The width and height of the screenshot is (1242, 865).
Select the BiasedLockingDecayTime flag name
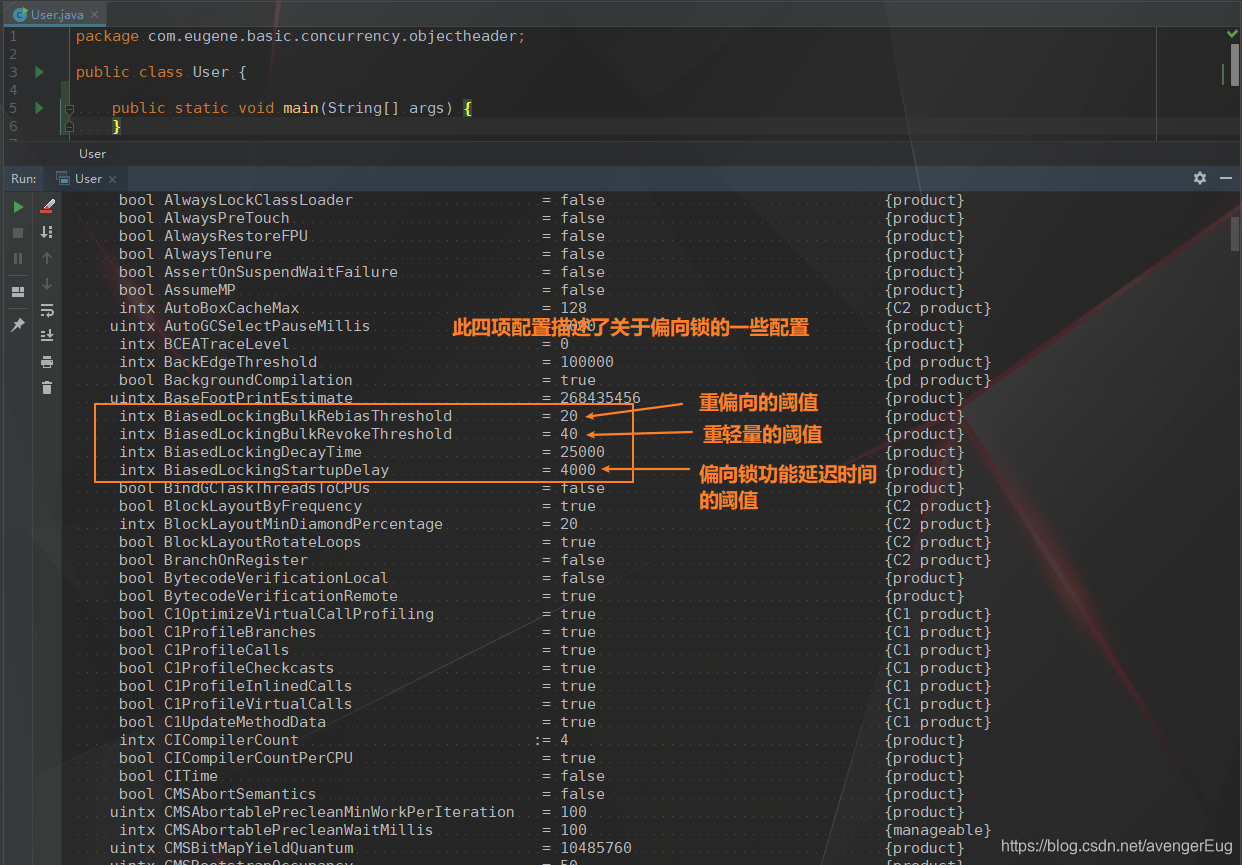[263, 452]
